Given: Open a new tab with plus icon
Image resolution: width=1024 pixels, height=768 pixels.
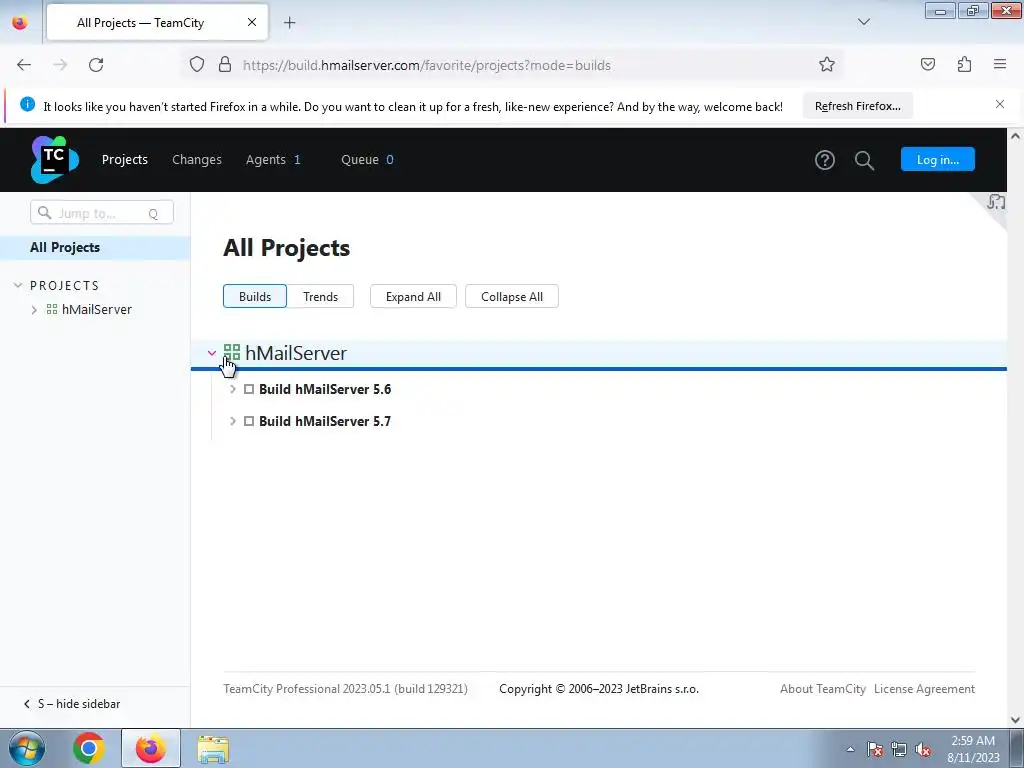Looking at the screenshot, I should 289,23.
